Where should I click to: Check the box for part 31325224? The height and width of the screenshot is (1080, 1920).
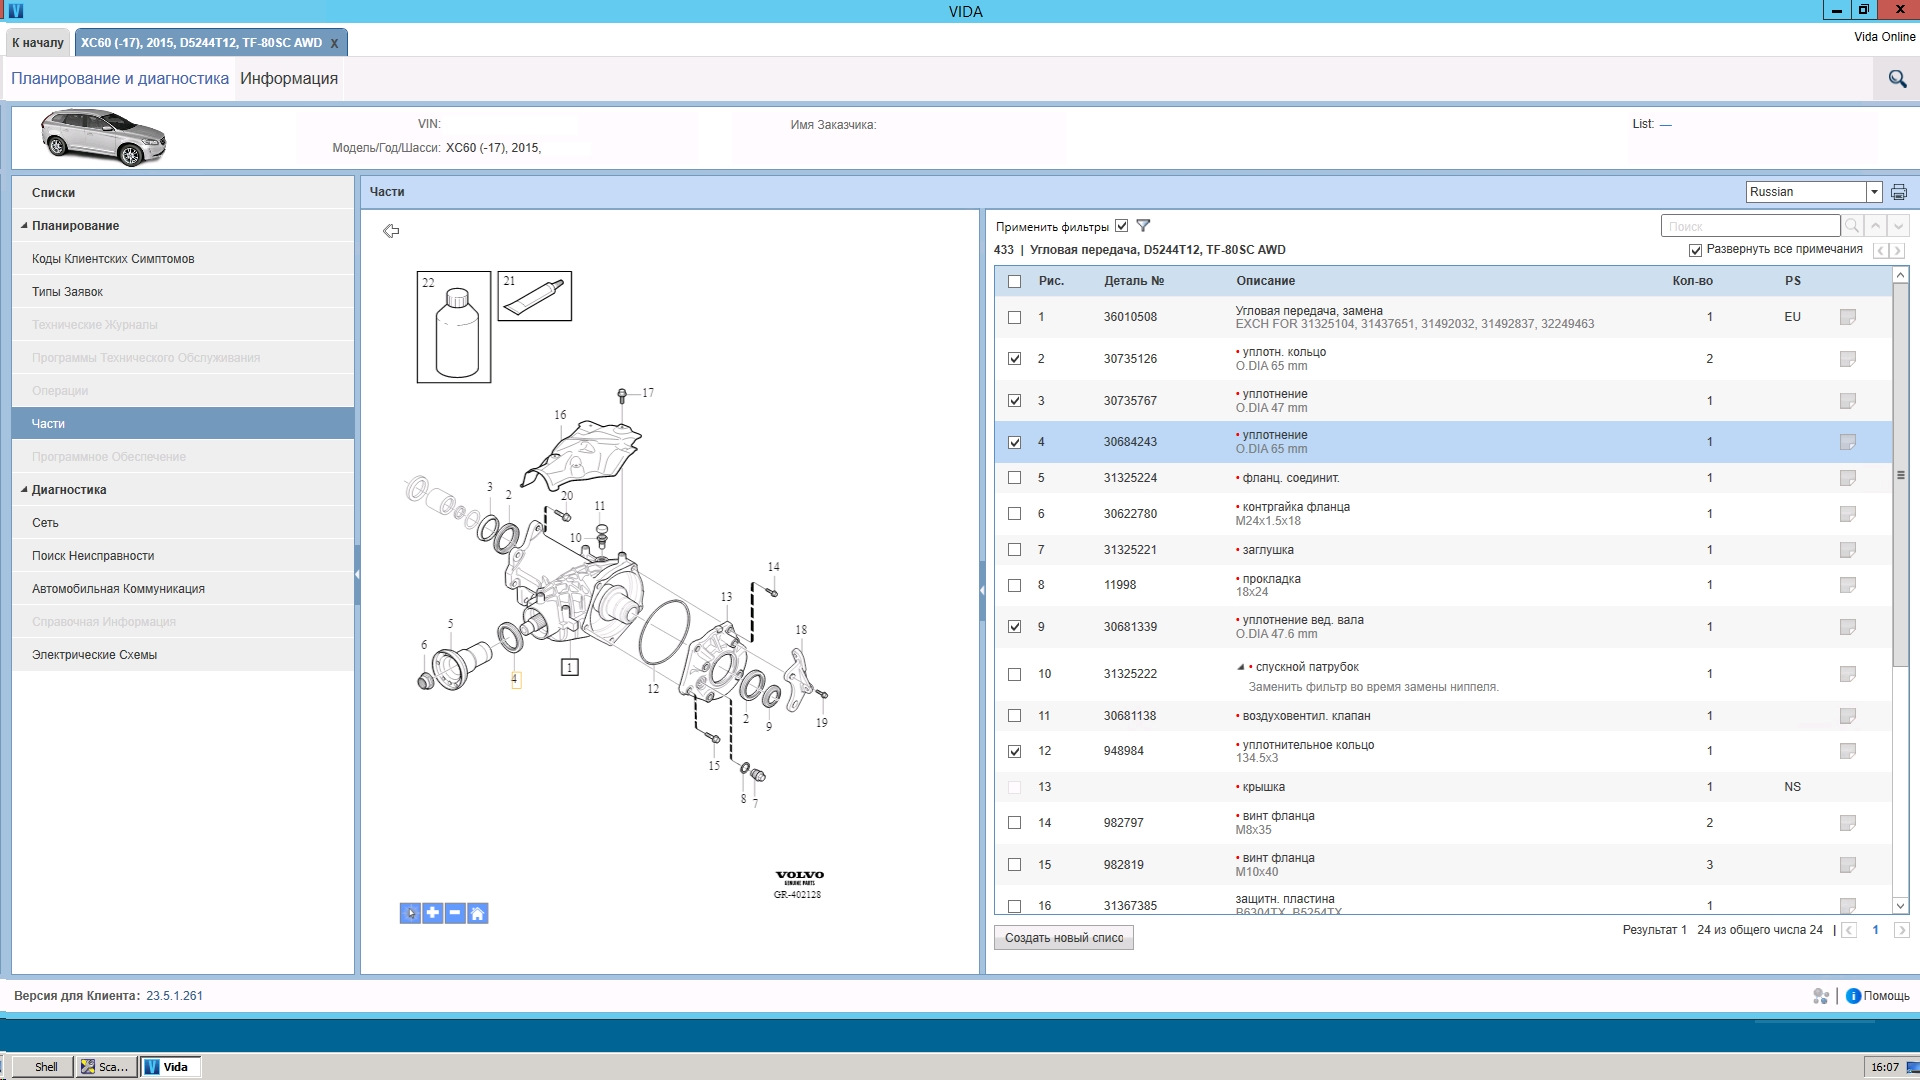(1015, 478)
